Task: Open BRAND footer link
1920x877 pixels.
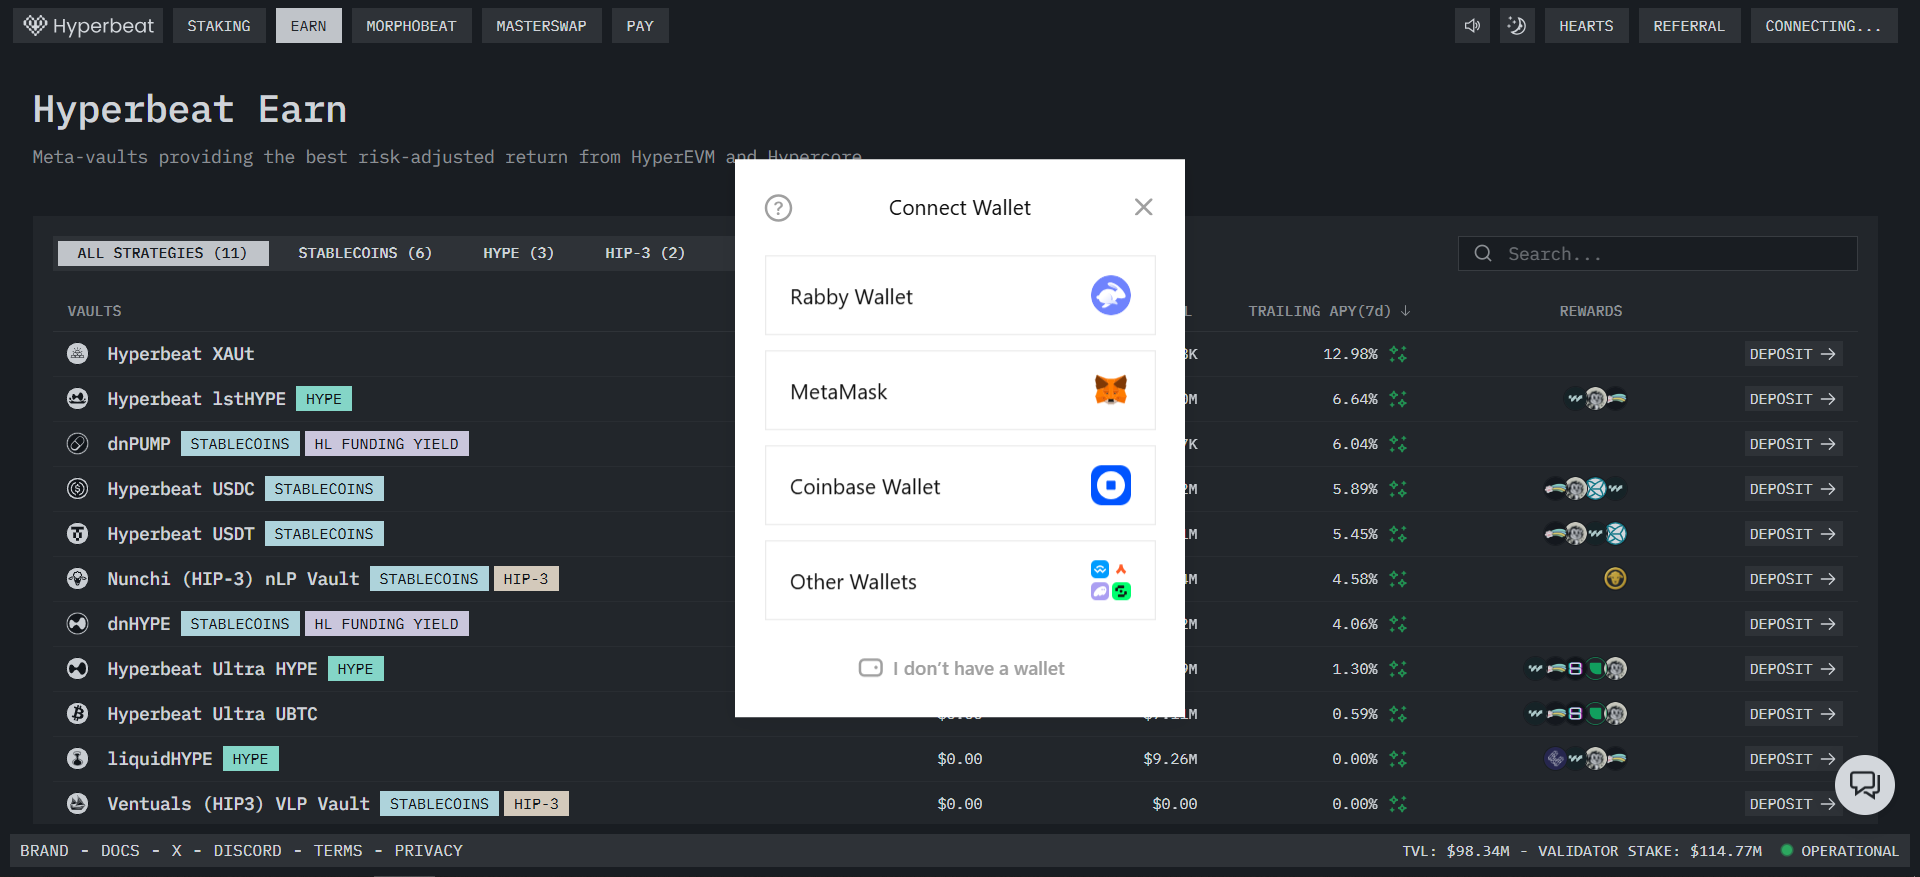Action: (x=45, y=851)
